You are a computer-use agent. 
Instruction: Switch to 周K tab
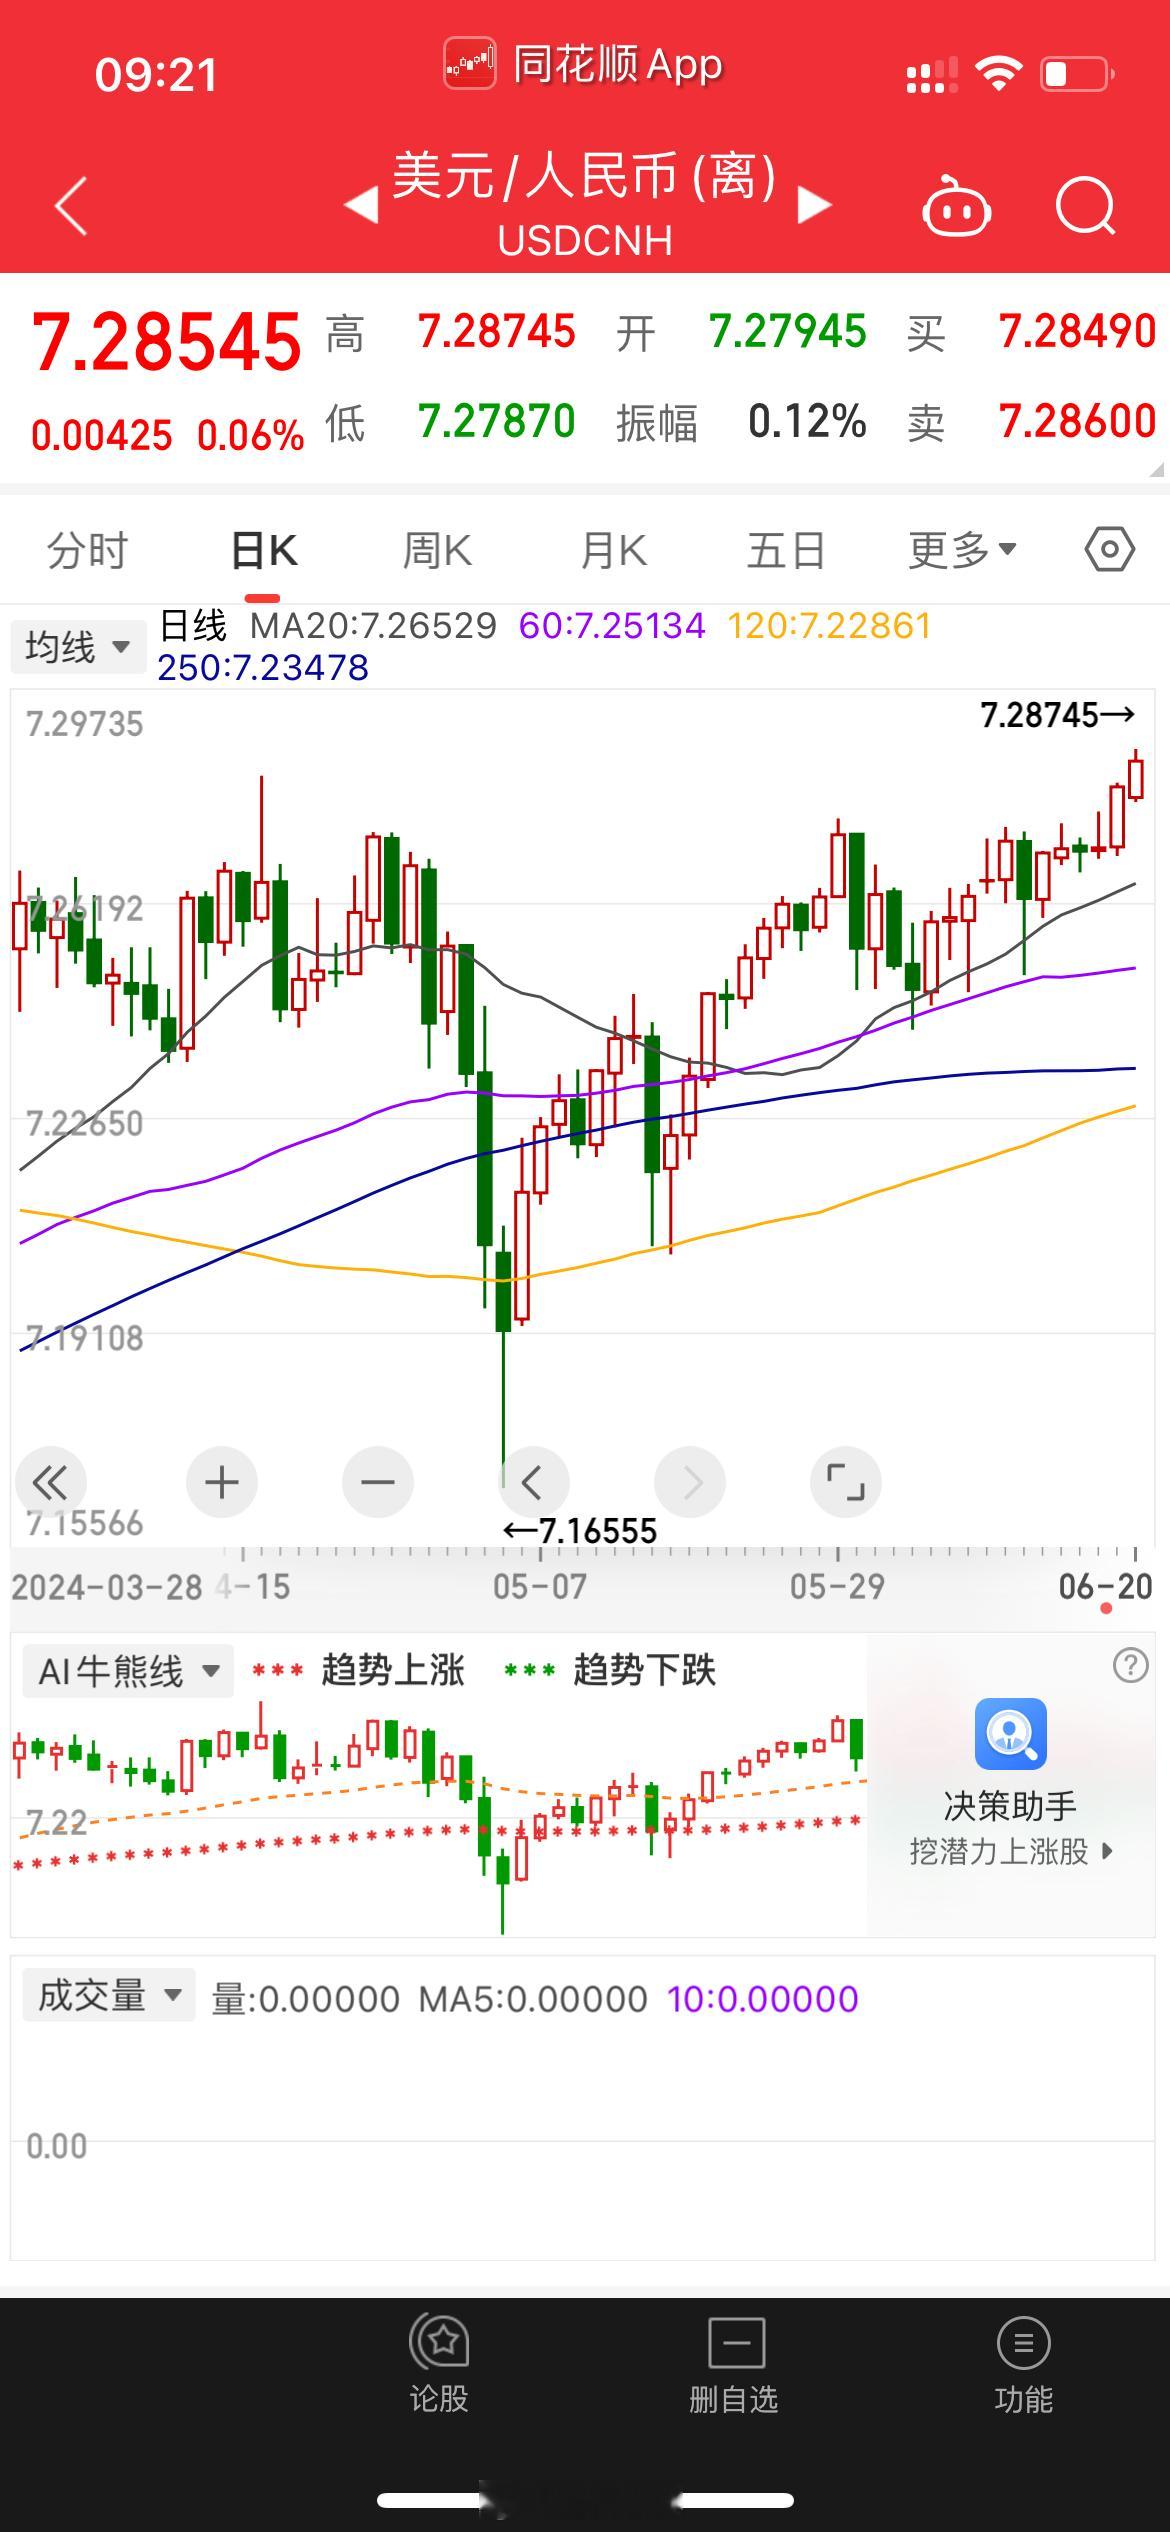[437, 550]
